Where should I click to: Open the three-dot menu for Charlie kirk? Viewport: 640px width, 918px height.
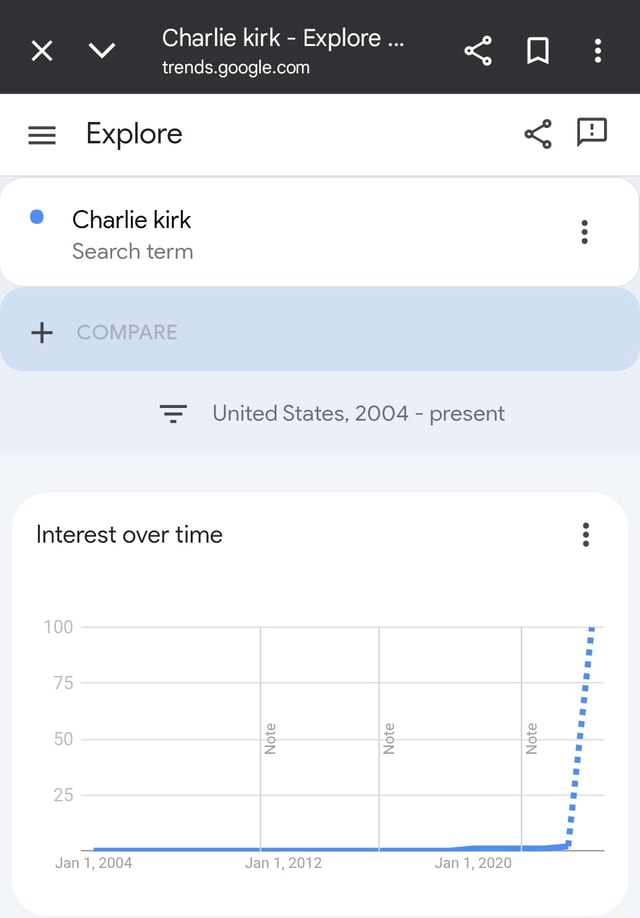click(584, 231)
